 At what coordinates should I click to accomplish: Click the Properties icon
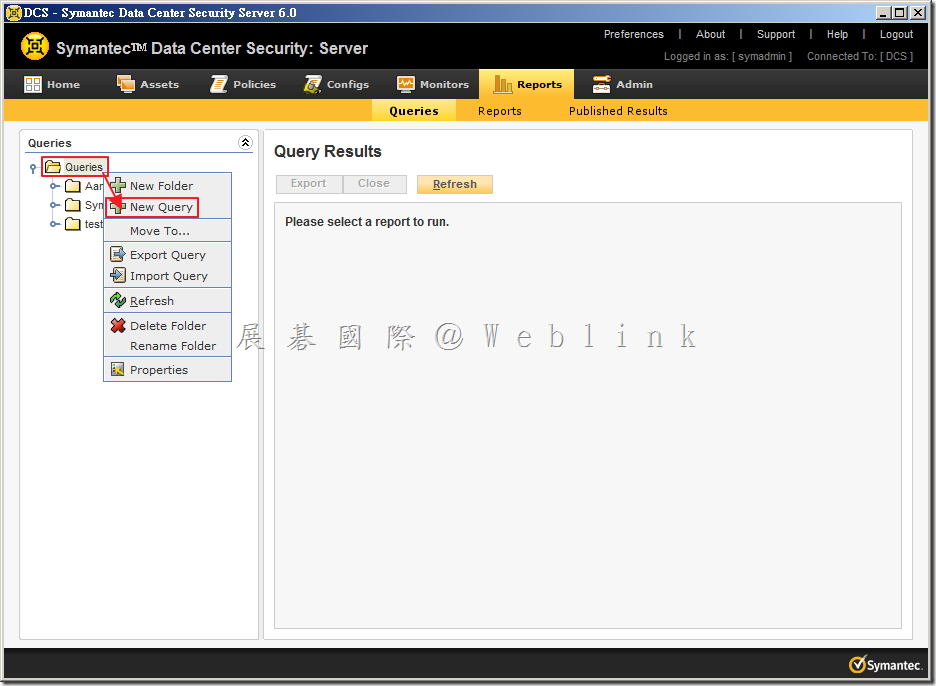(x=118, y=370)
